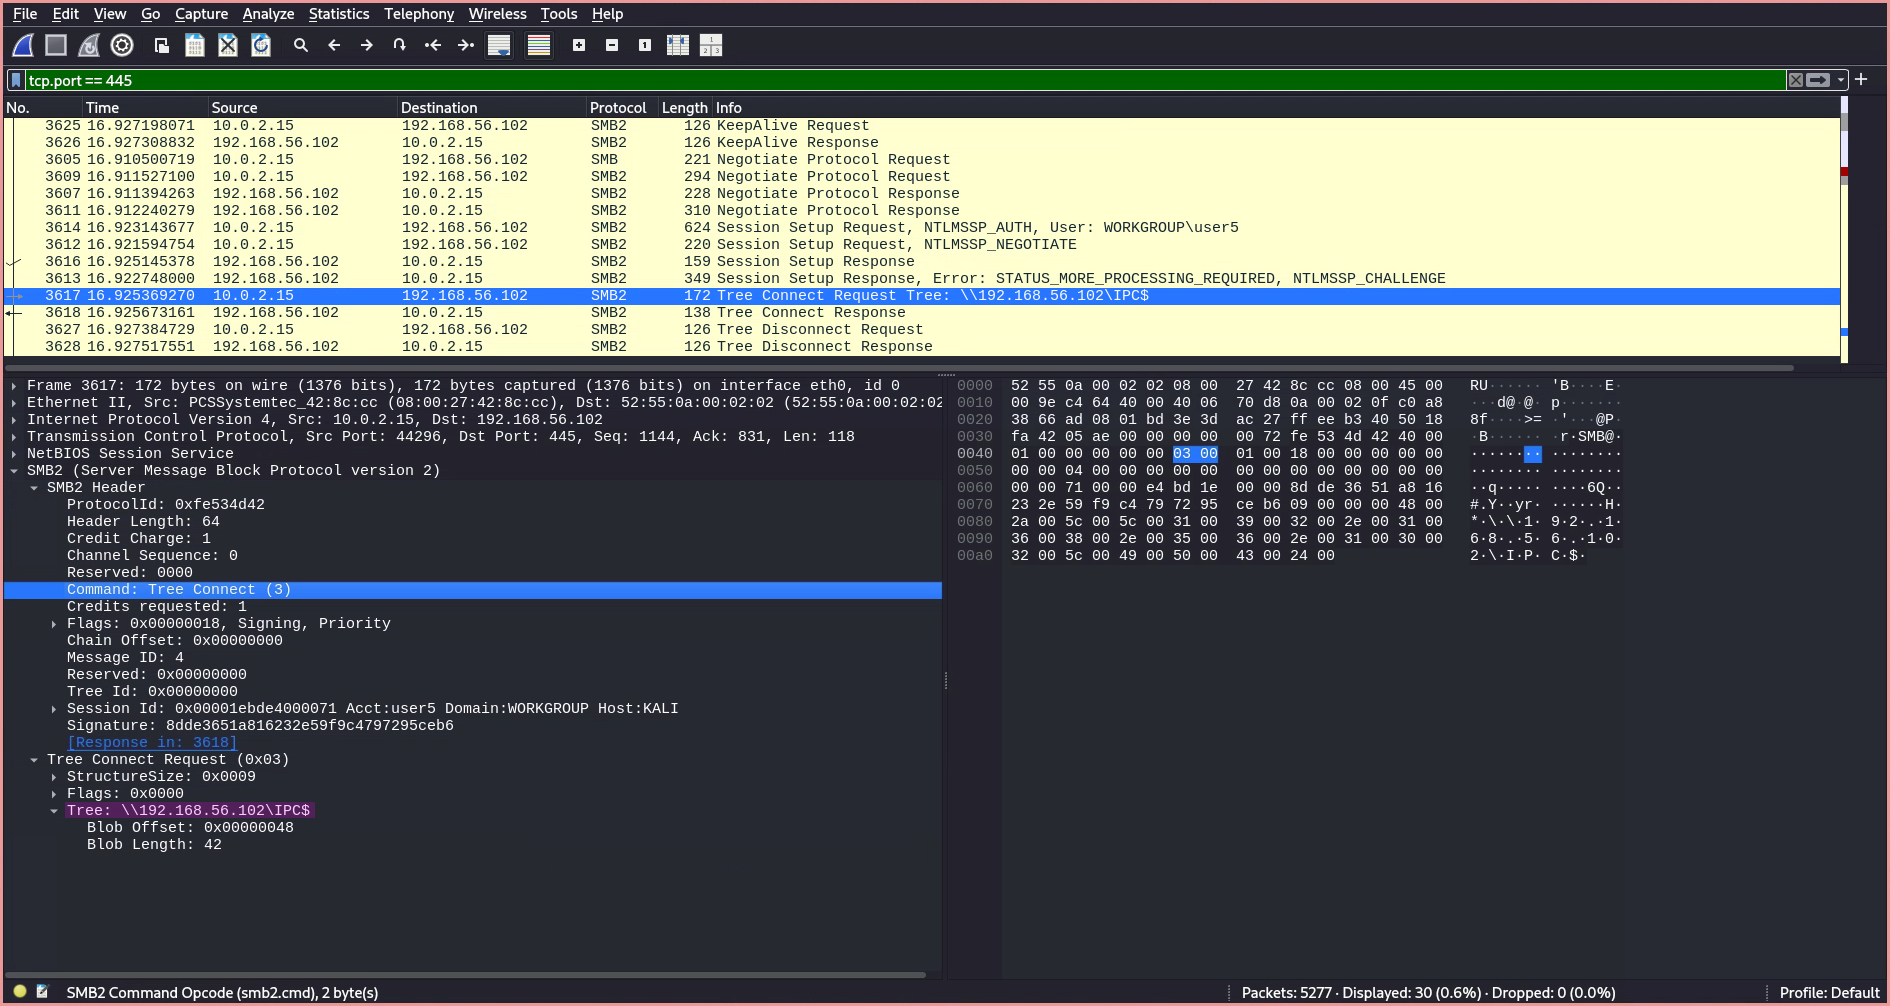Expand the Ethernet II details
Screen dimensions: 1890x1006
click(14, 403)
